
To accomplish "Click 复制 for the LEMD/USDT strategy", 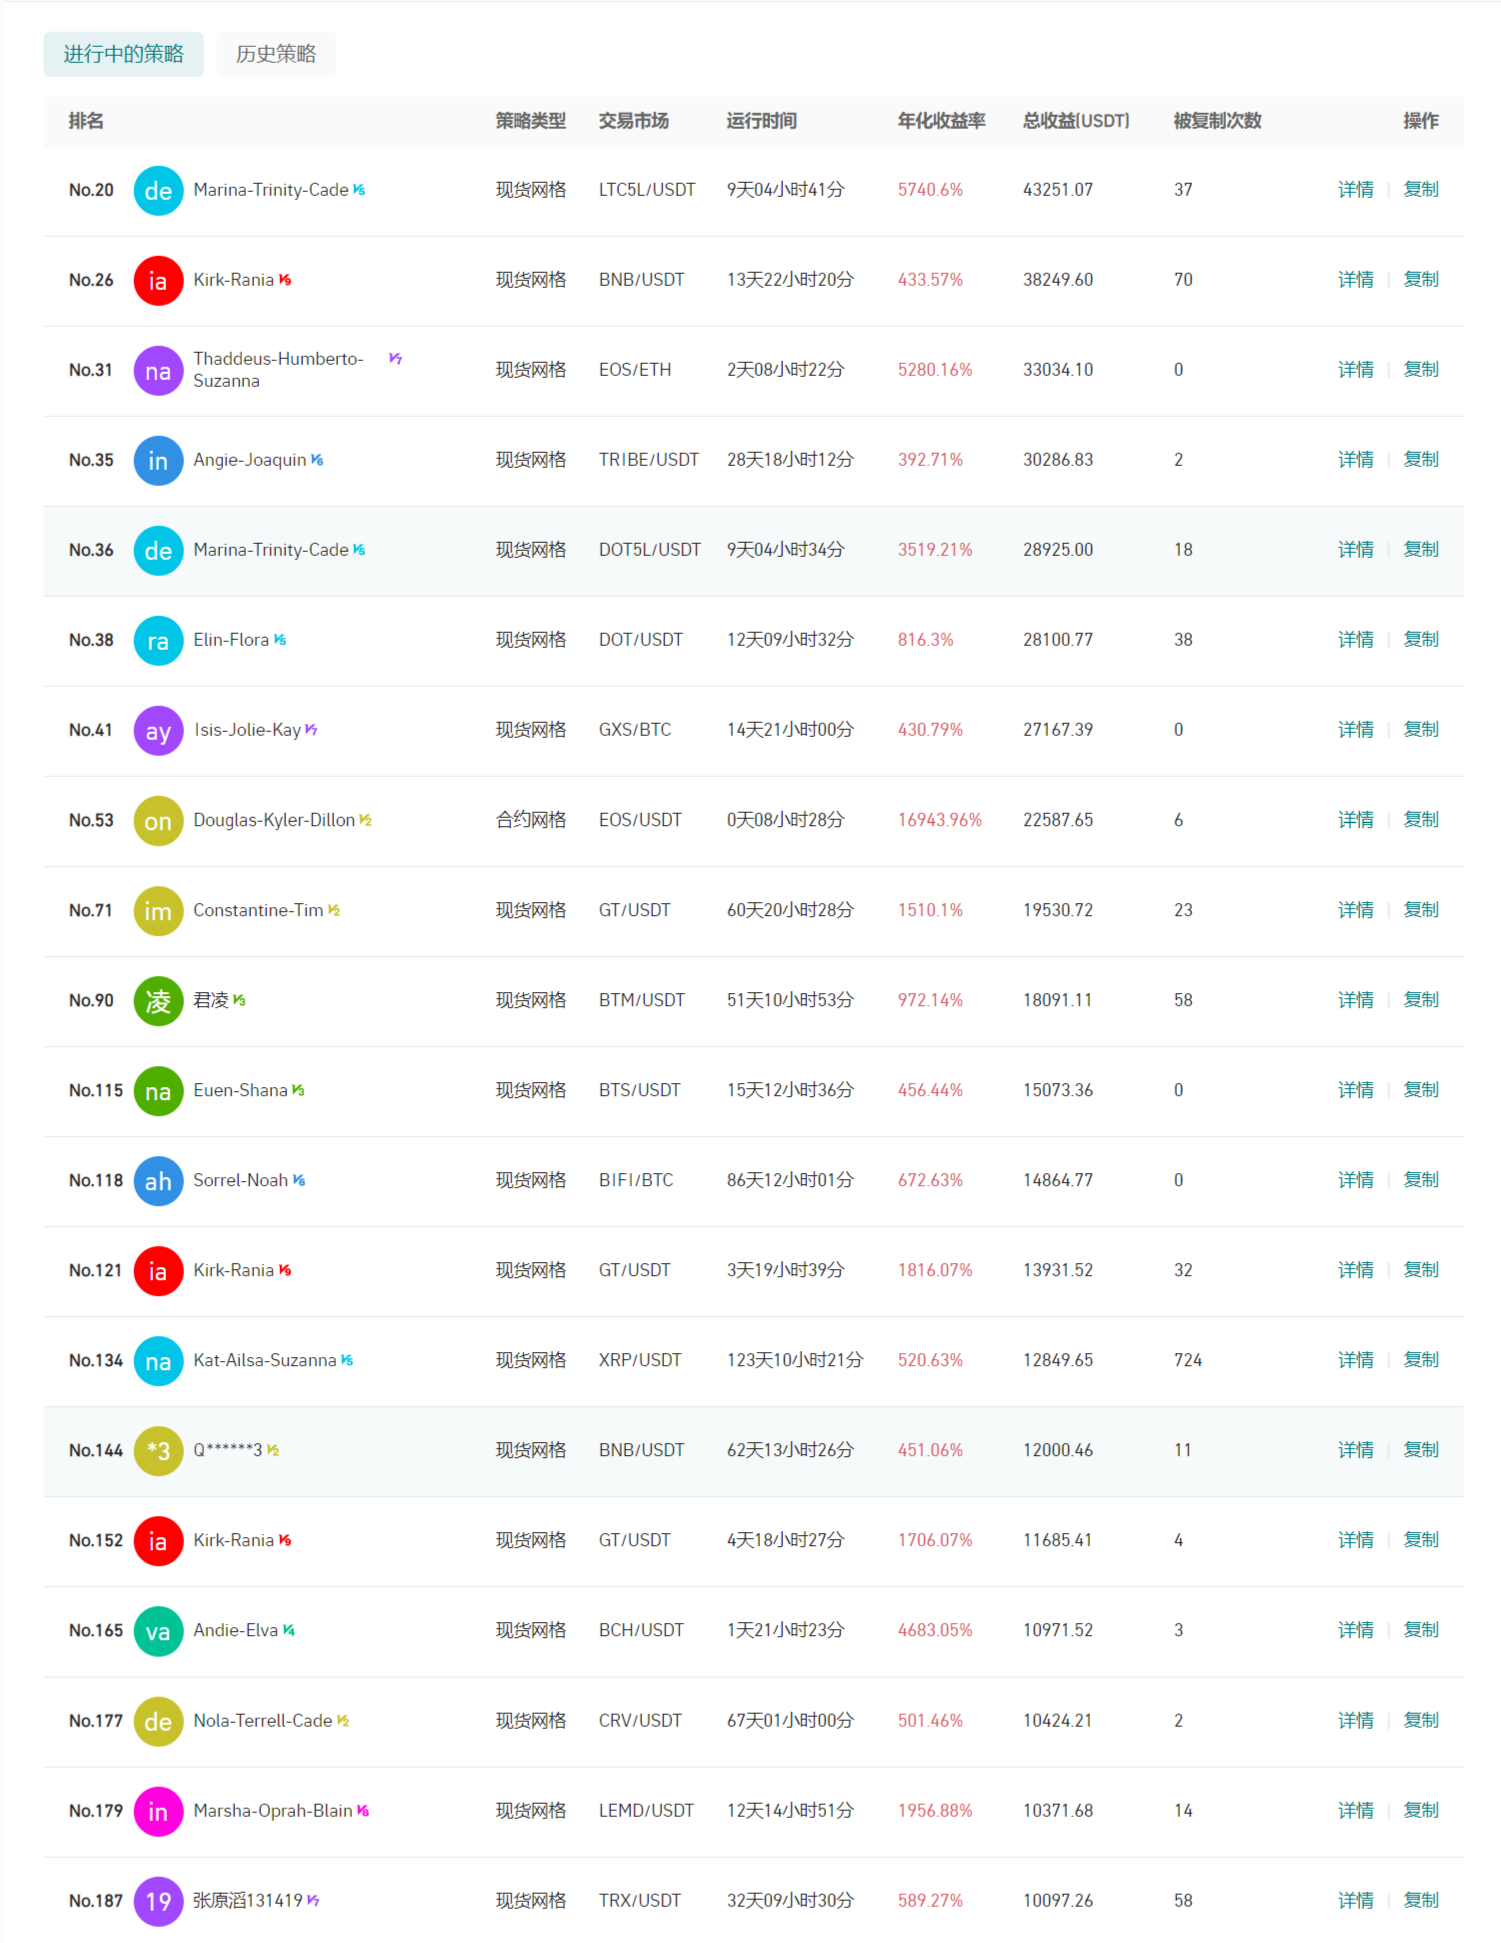I will (1421, 1810).
